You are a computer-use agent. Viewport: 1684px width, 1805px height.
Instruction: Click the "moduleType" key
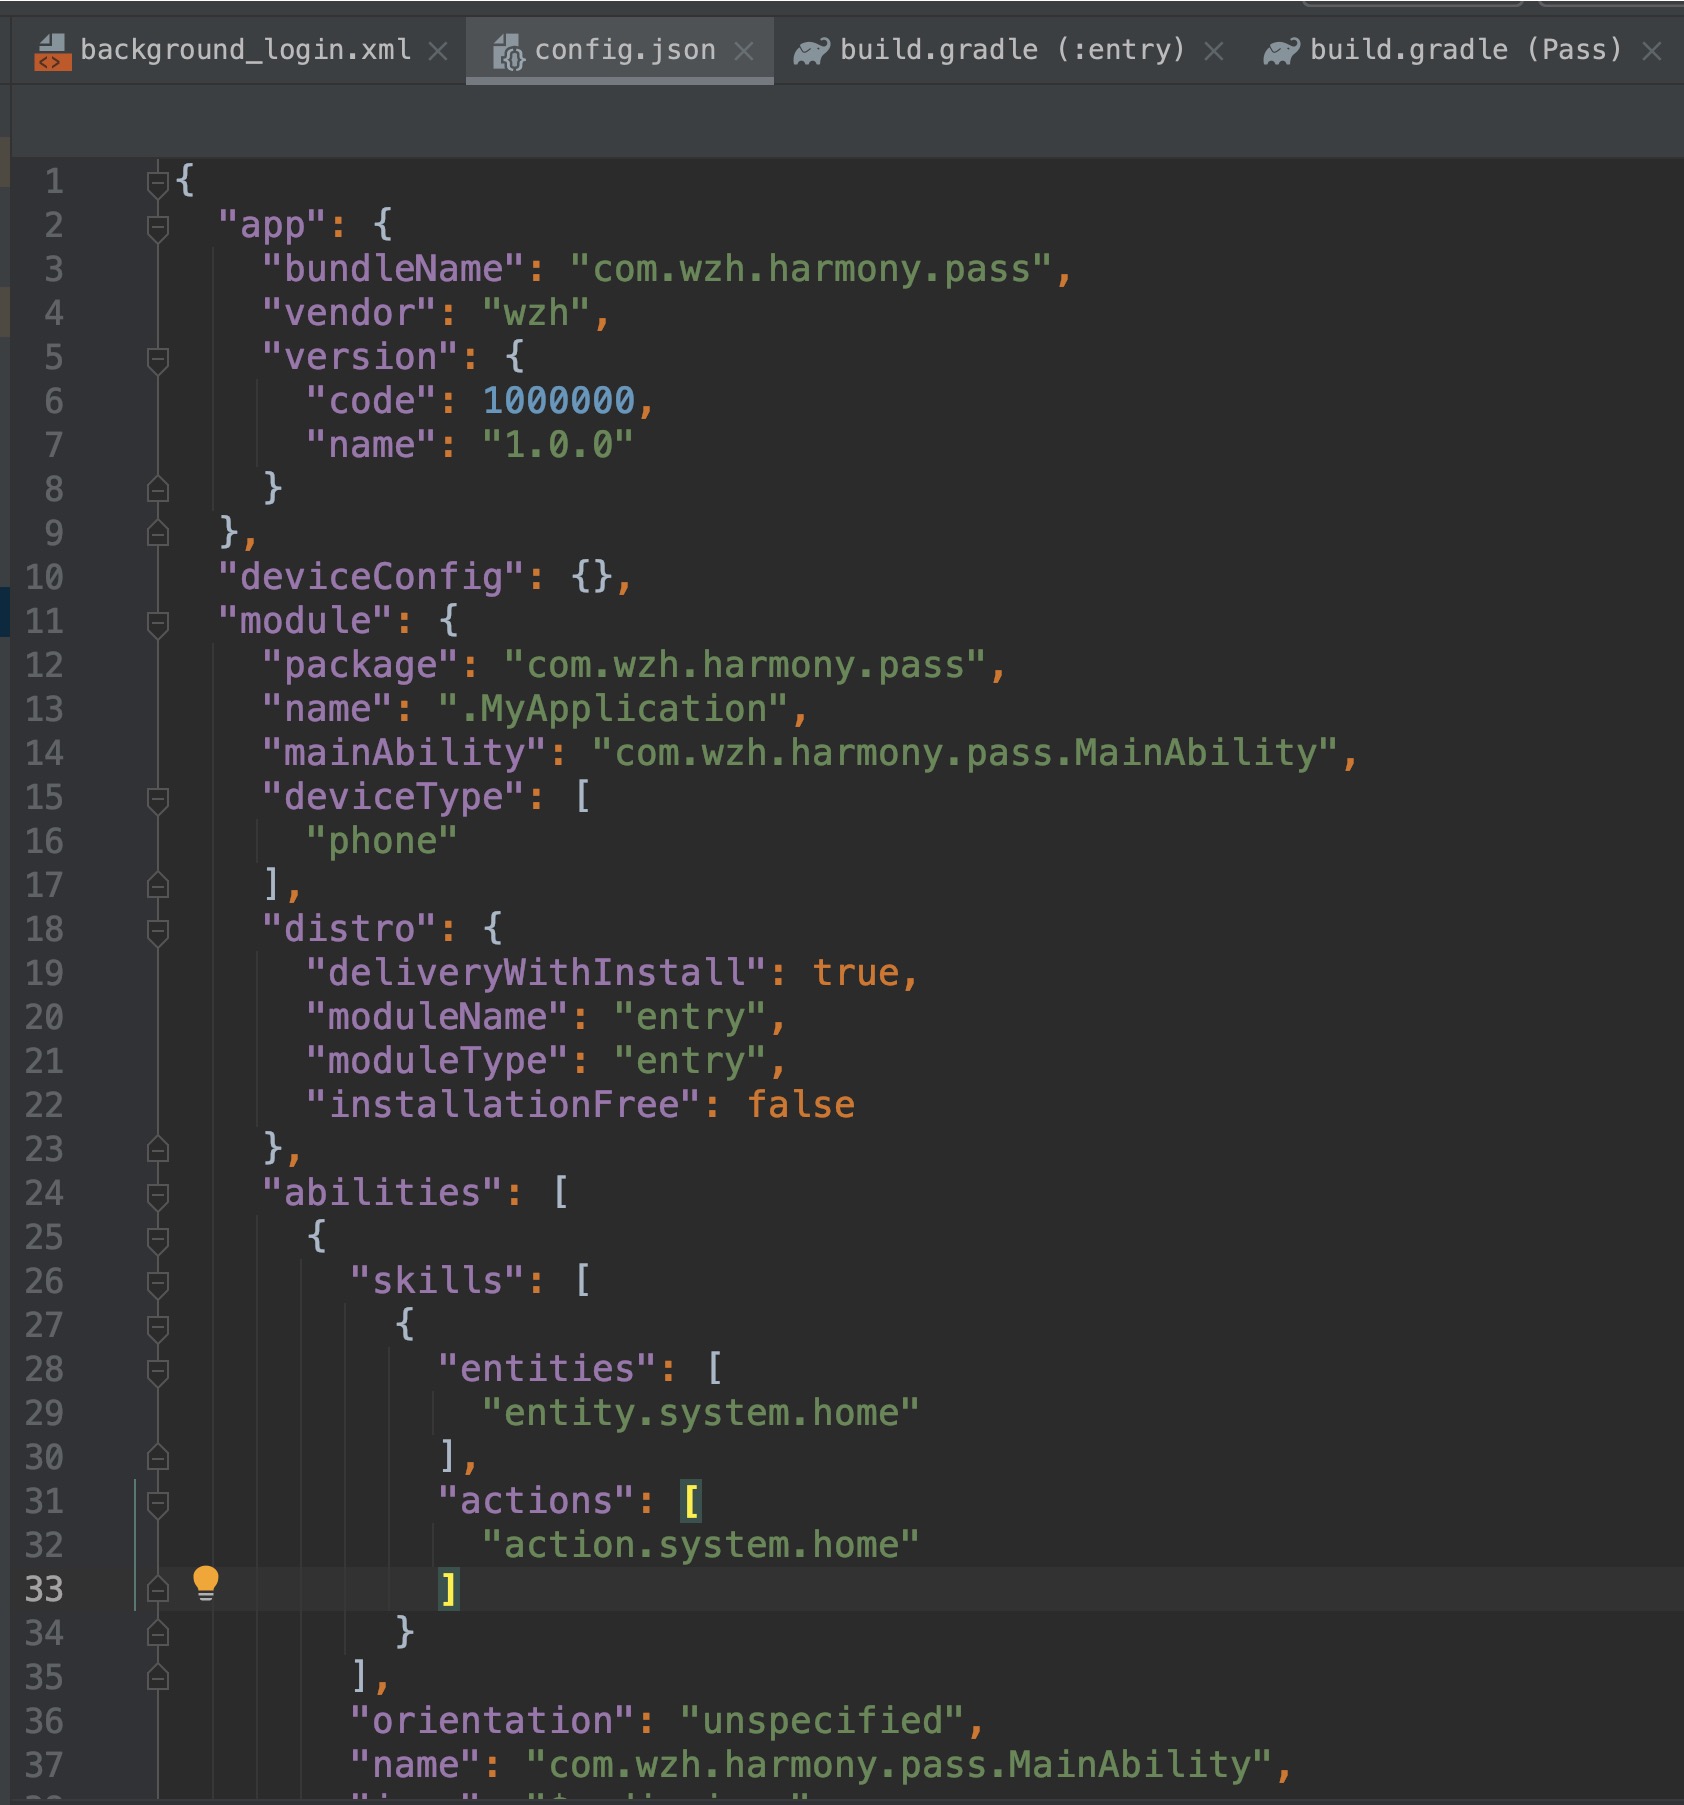click(x=437, y=1061)
